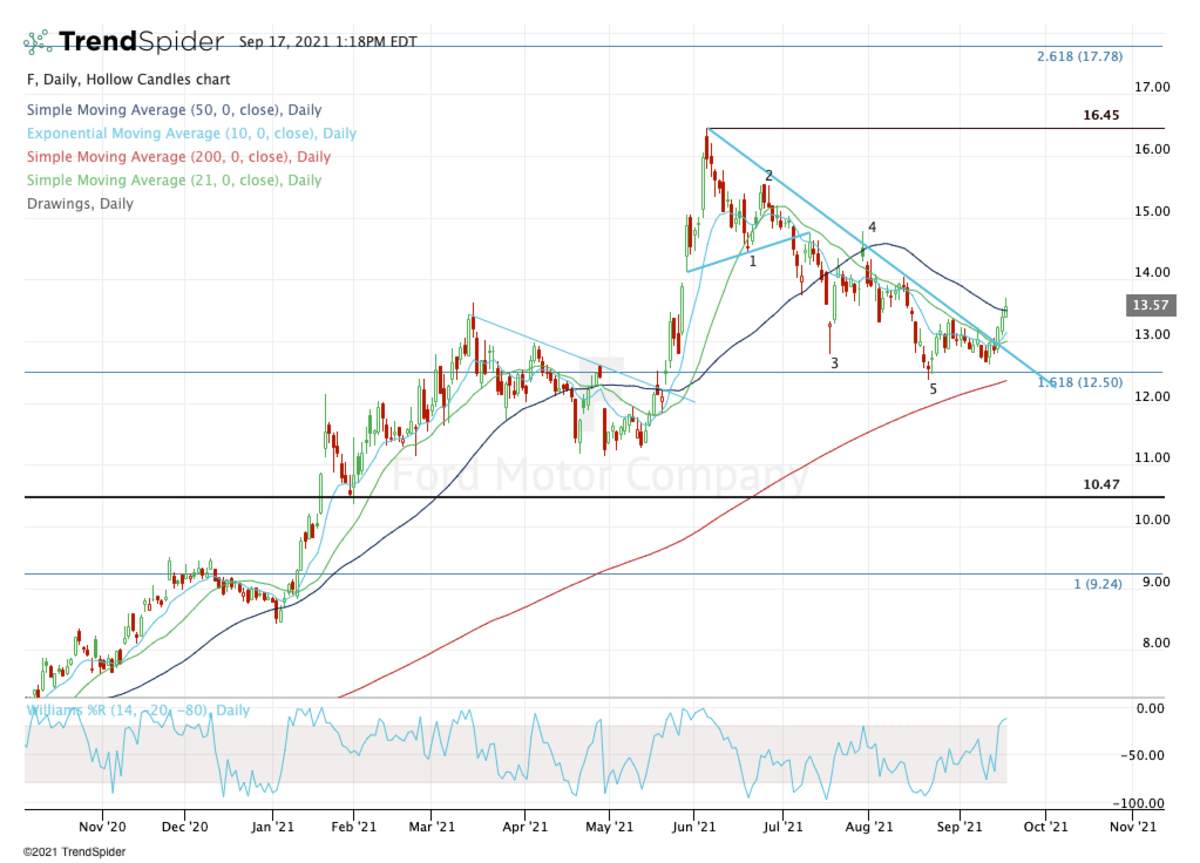The height and width of the screenshot is (863, 1200).
Task: Click wave label 1 on the chart
Action: 752,261
